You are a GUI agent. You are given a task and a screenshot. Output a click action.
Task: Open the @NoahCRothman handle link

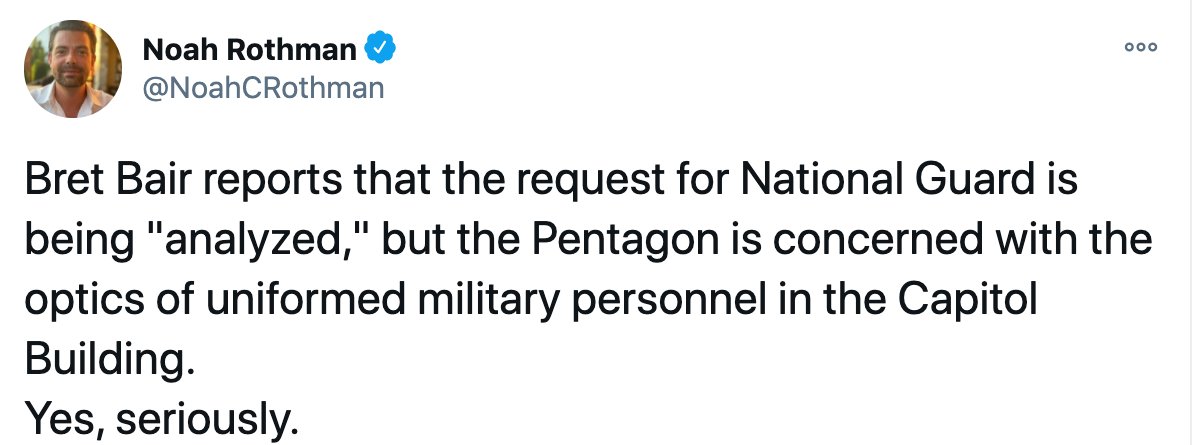coord(263,88)
